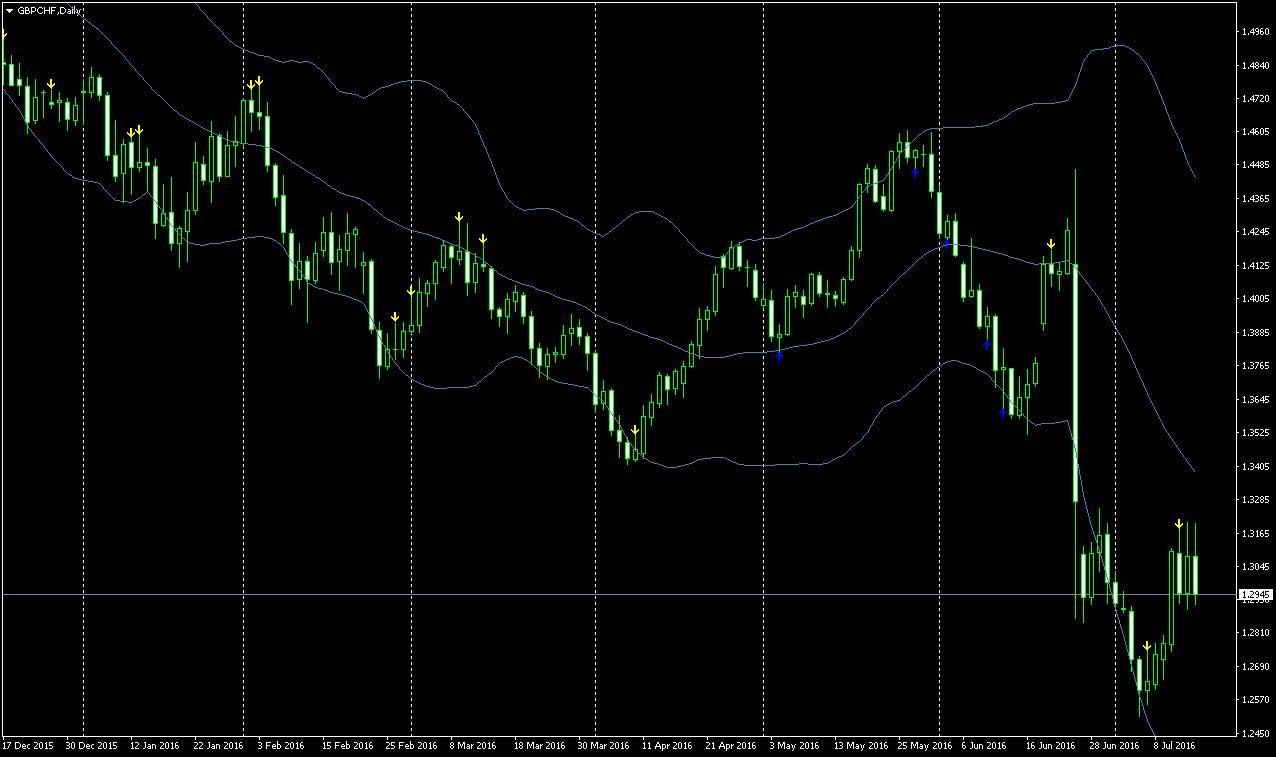Click the GBPCHF,Daily chart title text
Viewport: 1276px width, 757px height.
coord(50,10)
